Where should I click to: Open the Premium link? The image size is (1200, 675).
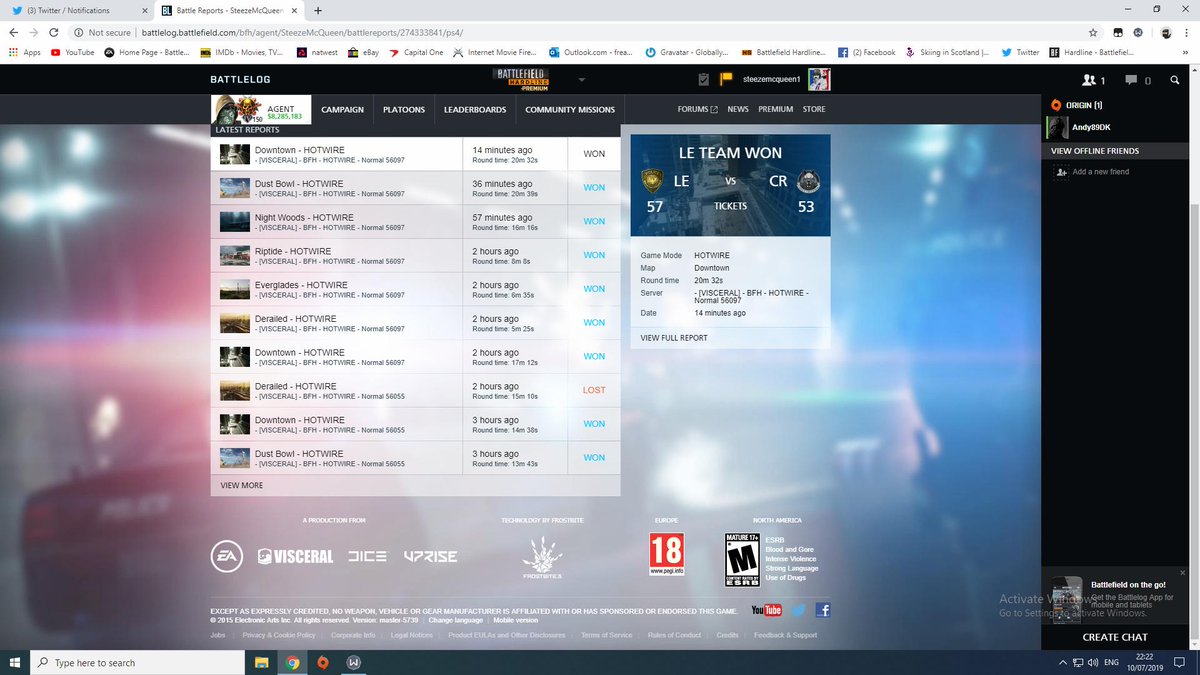pyautogui.click(x=775, y=109)
